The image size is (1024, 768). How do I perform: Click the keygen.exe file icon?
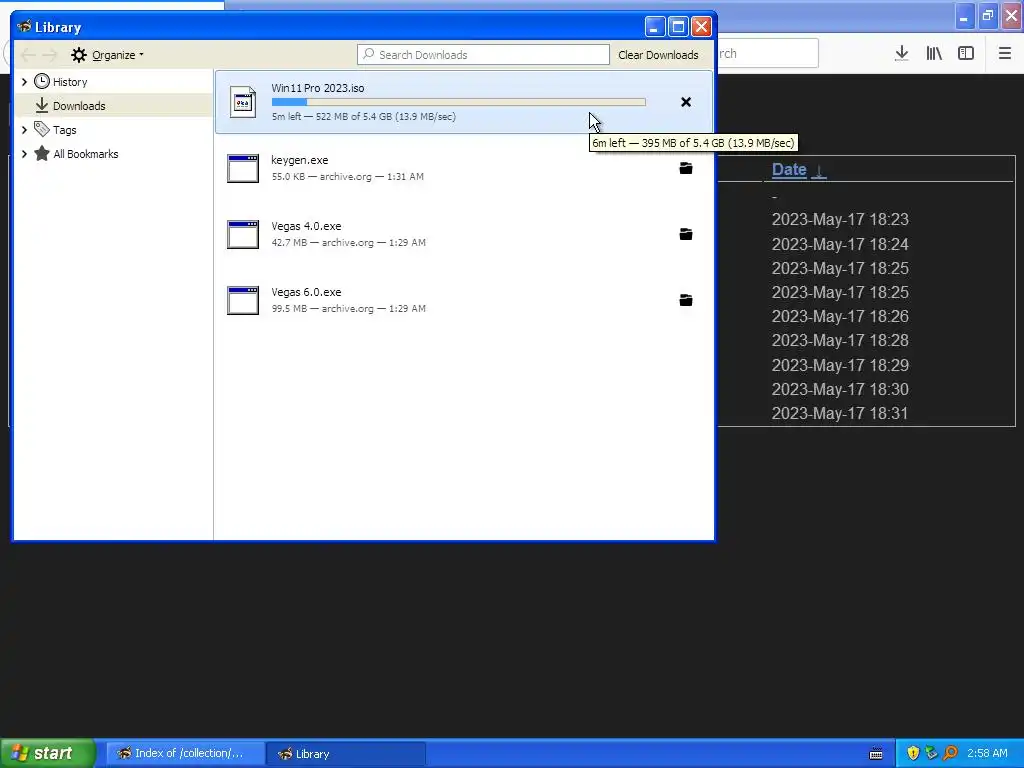pos(243,168)
